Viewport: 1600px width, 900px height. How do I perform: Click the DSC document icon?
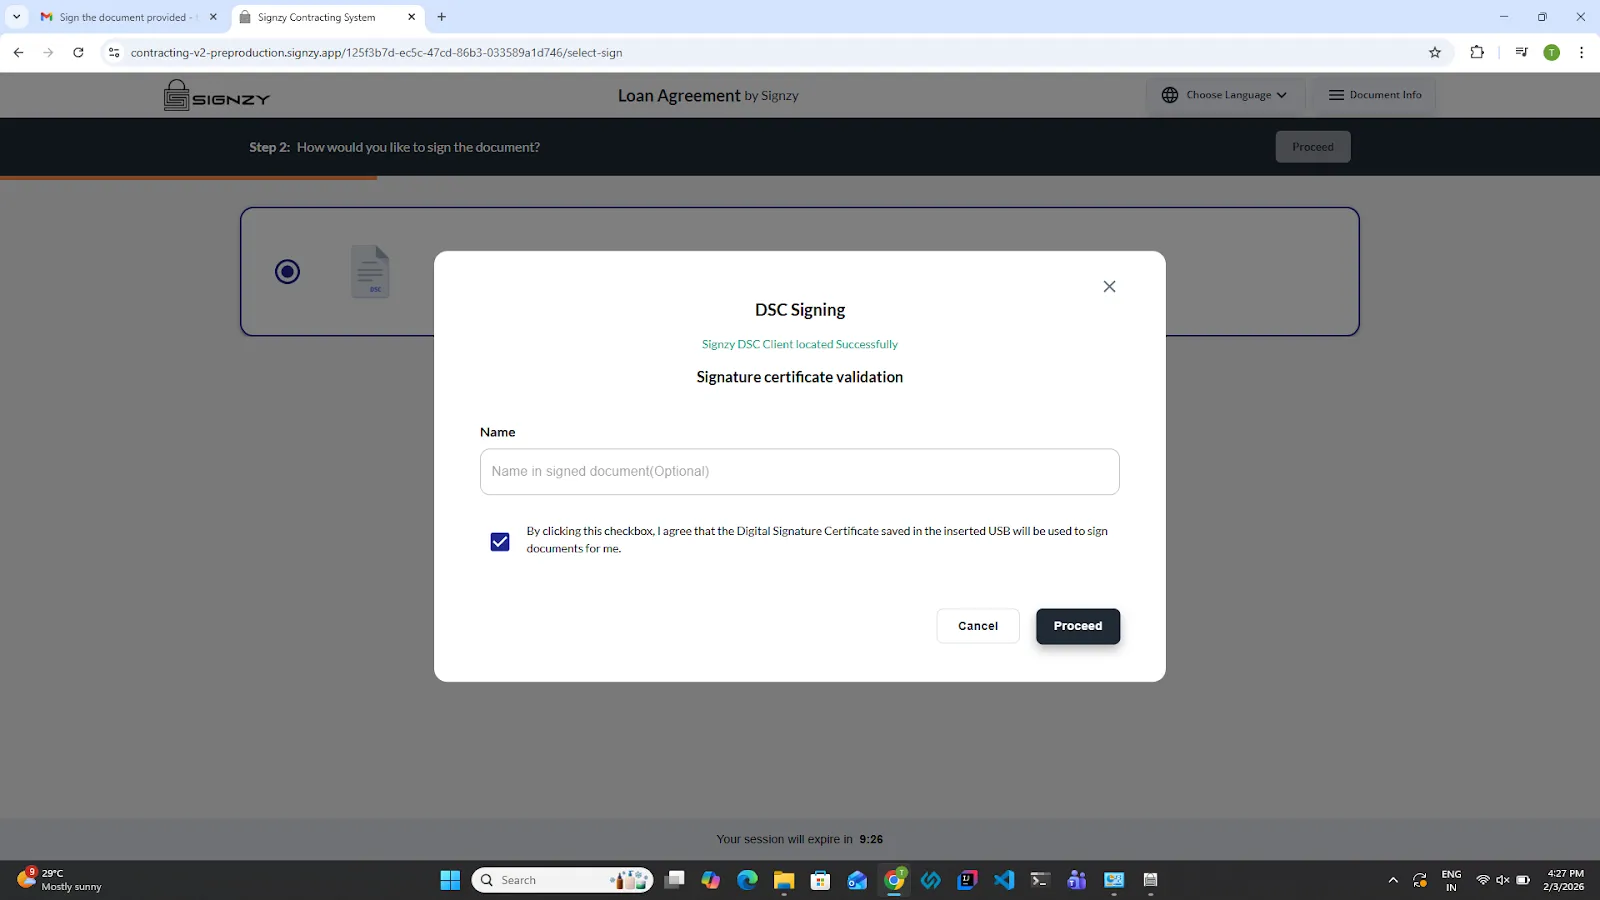click(370, 271)
